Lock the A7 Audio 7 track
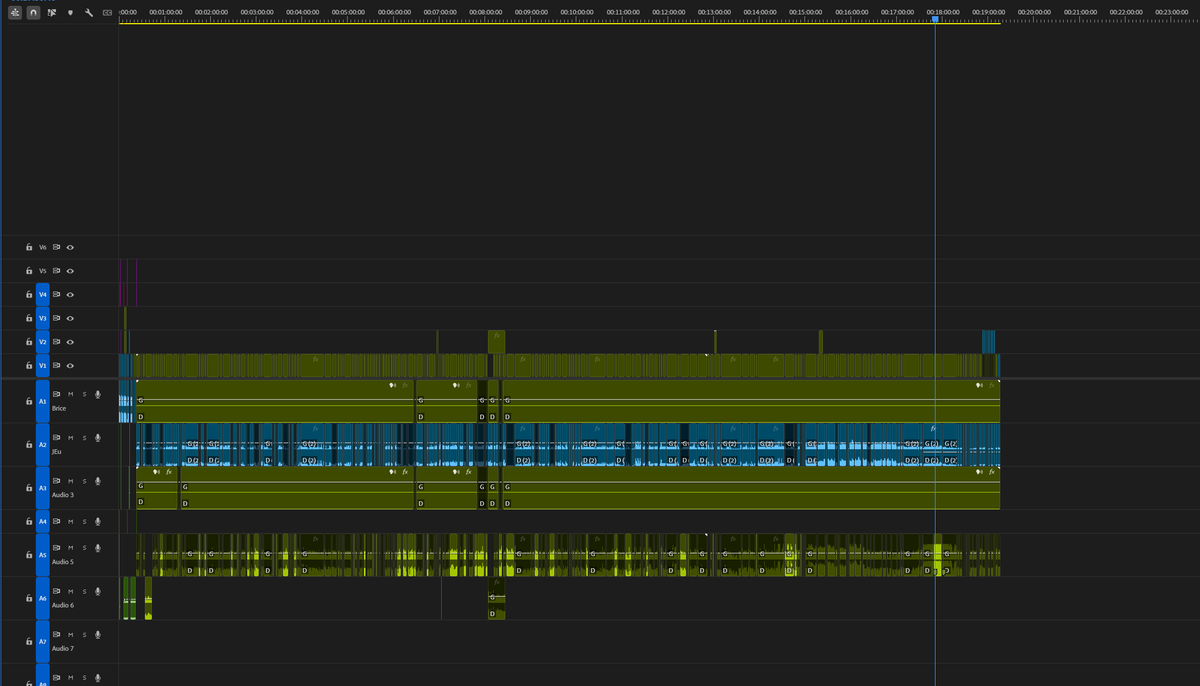 pyautogui.click(x=29, y=641)
